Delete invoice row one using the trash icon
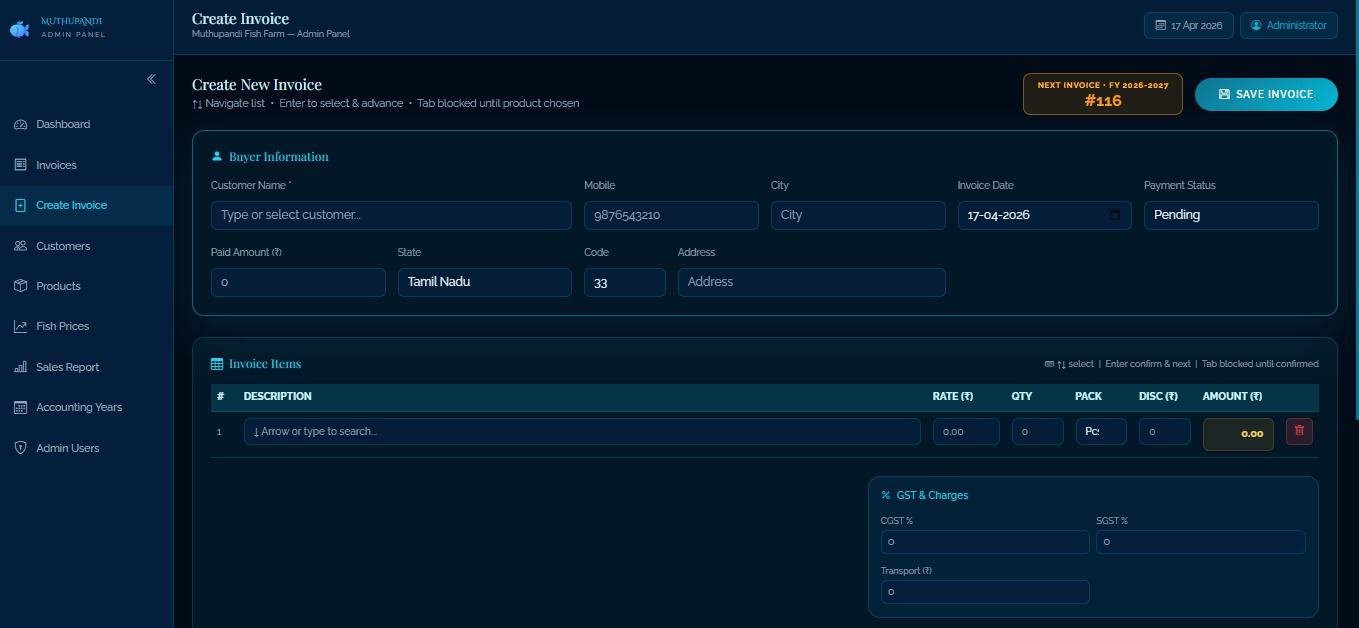Screen dimensions: 1359x628 [1299, 430]
